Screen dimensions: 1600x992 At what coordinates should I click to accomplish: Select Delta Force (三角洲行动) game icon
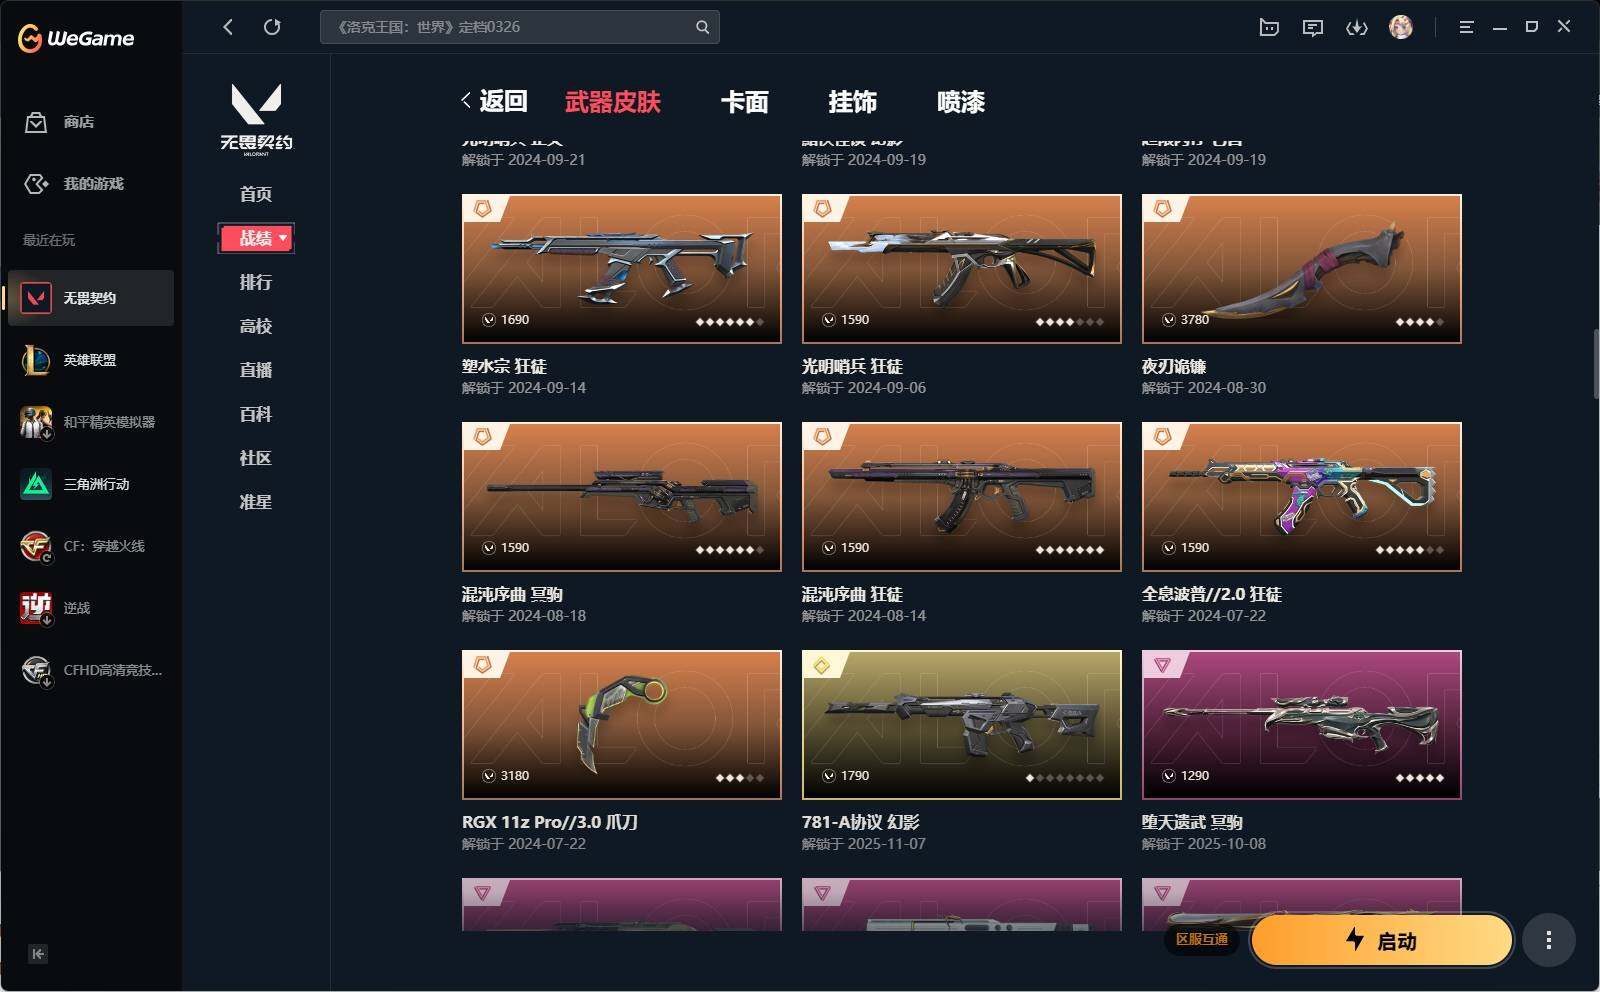pos(36,484)
